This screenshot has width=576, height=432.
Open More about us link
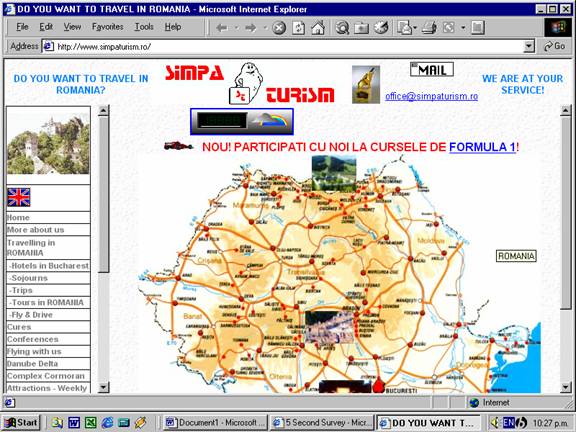click(x=36, y=230)
